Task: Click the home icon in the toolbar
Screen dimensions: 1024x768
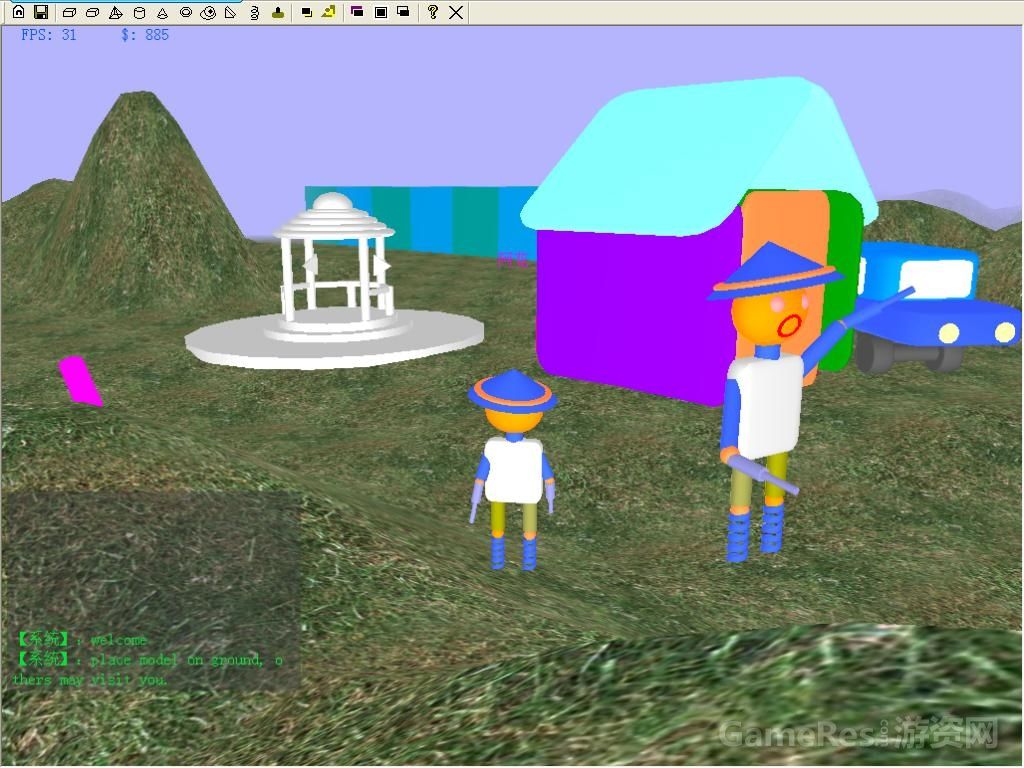Action: pyautogui.click(x=18, y=12)
